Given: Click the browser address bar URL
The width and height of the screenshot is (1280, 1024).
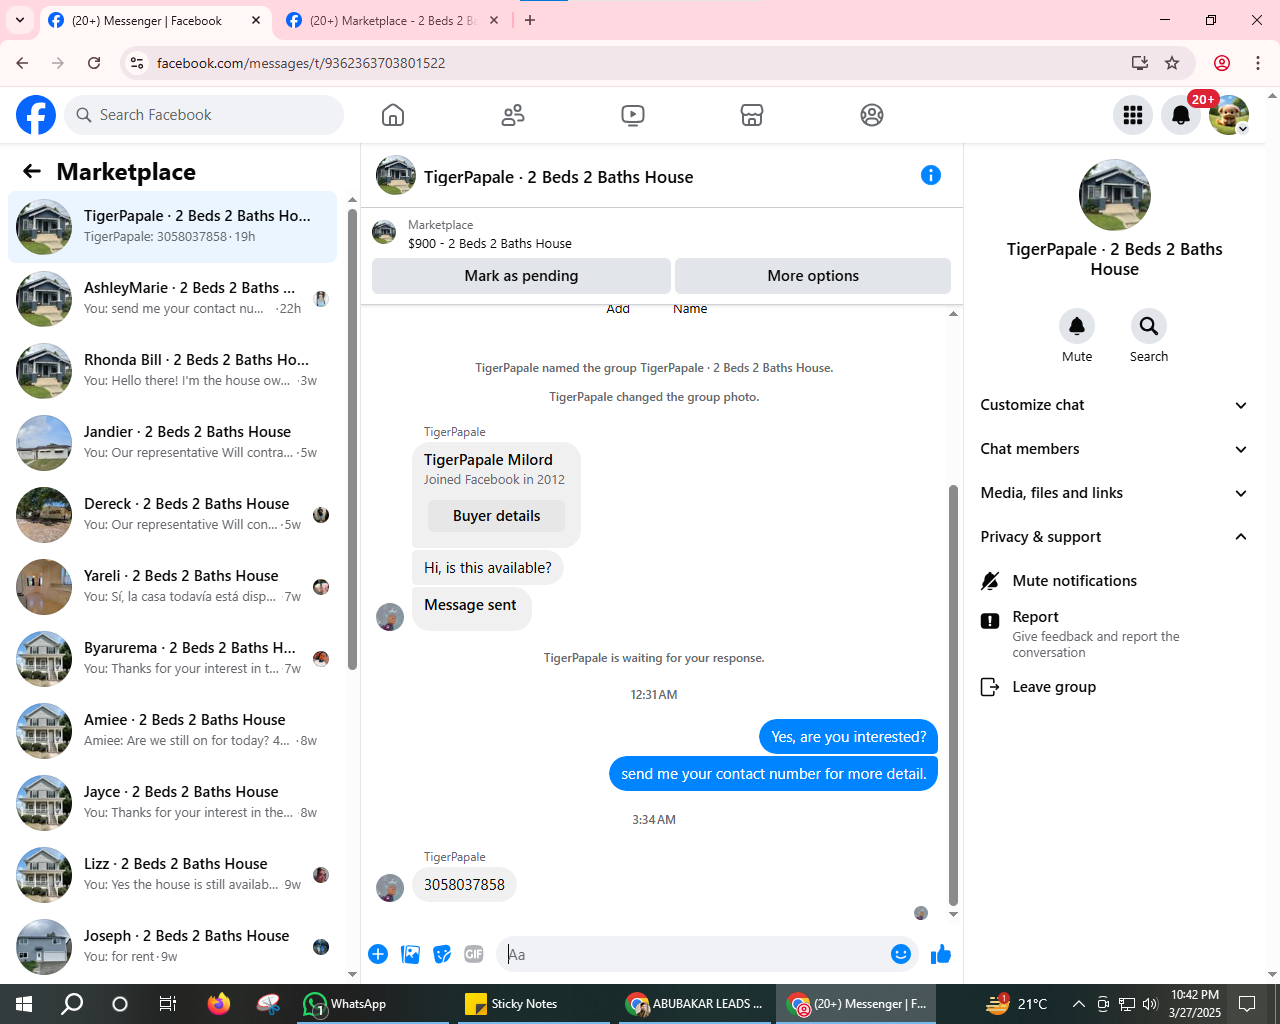Looking at the screenshot, I should 301,63.
